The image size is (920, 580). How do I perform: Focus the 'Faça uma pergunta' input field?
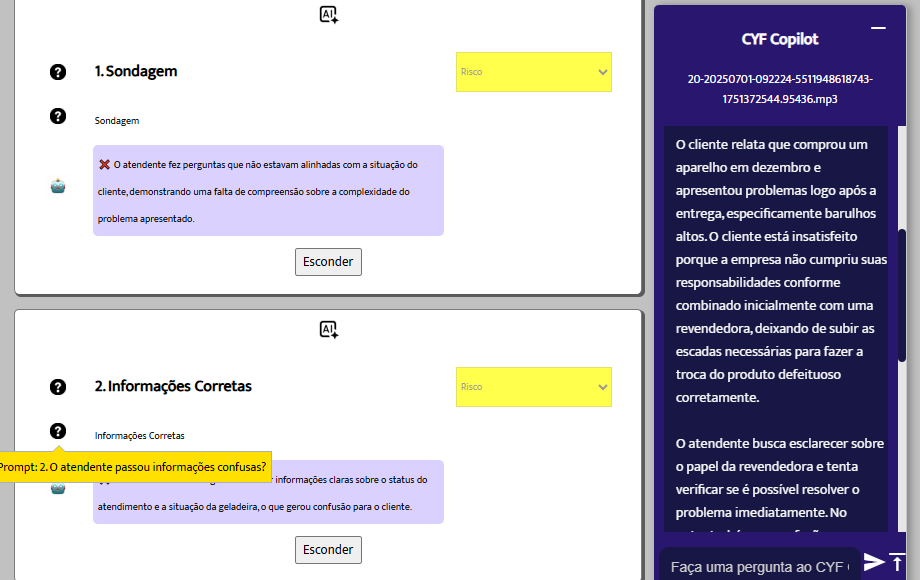(757, 566)
